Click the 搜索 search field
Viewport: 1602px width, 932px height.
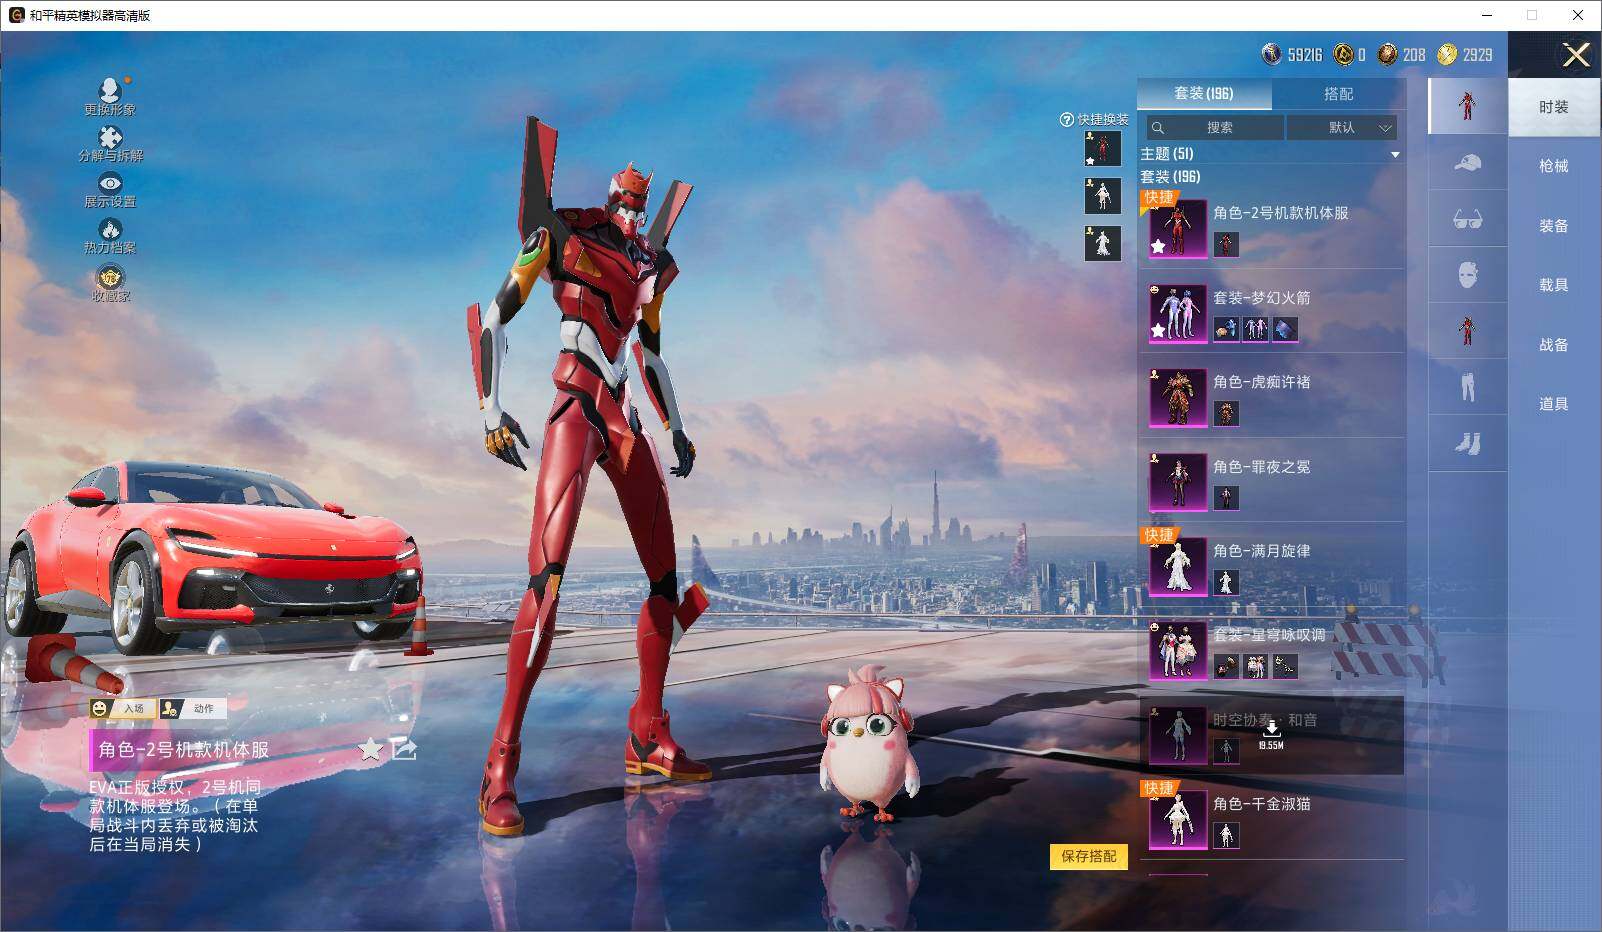pyautogui.click(x=1215, y=127)
